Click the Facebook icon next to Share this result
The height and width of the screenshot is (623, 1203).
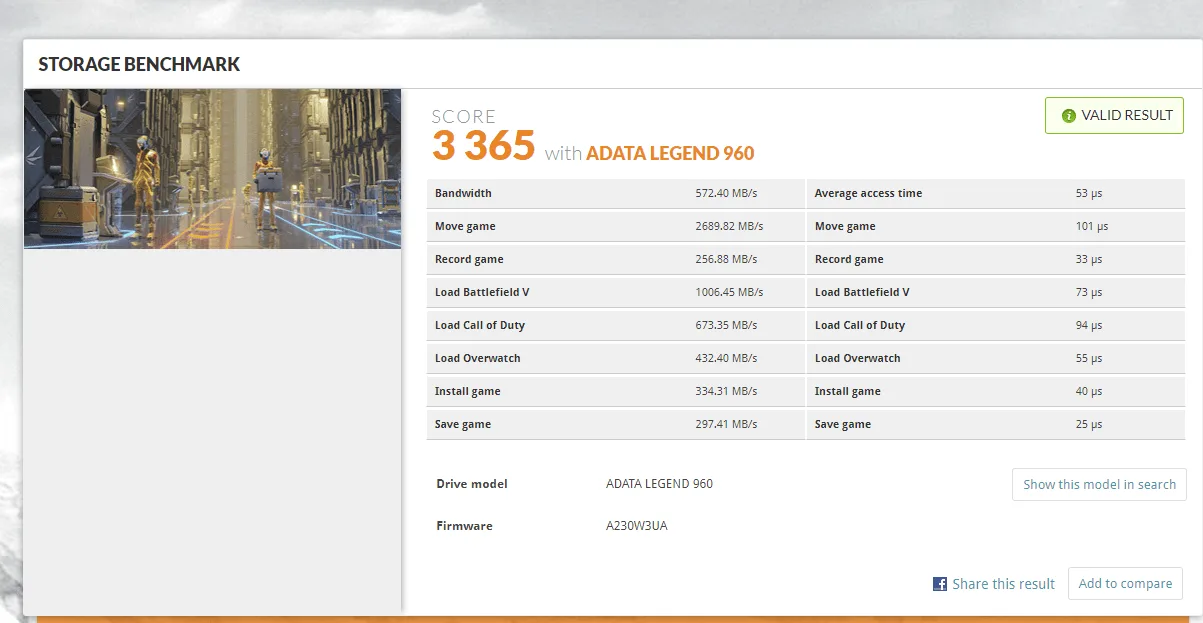(x=940, y=584)
